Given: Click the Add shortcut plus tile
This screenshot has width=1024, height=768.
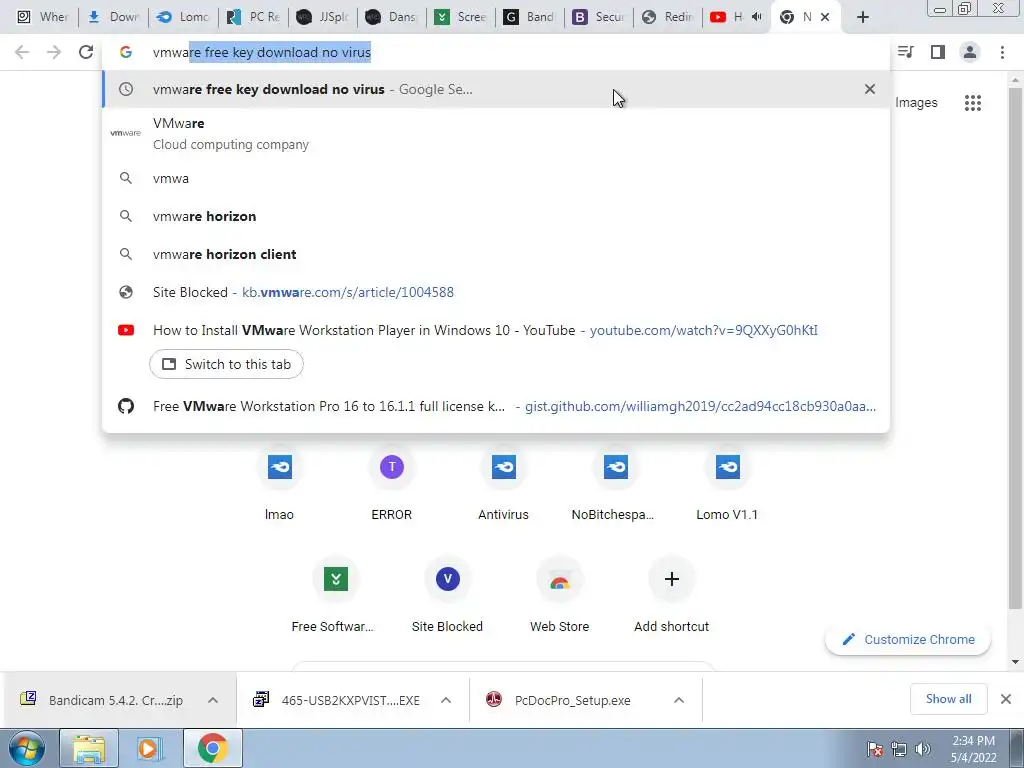Looking at the screenshot, I should pyautogui.click(x=671, y=595).
